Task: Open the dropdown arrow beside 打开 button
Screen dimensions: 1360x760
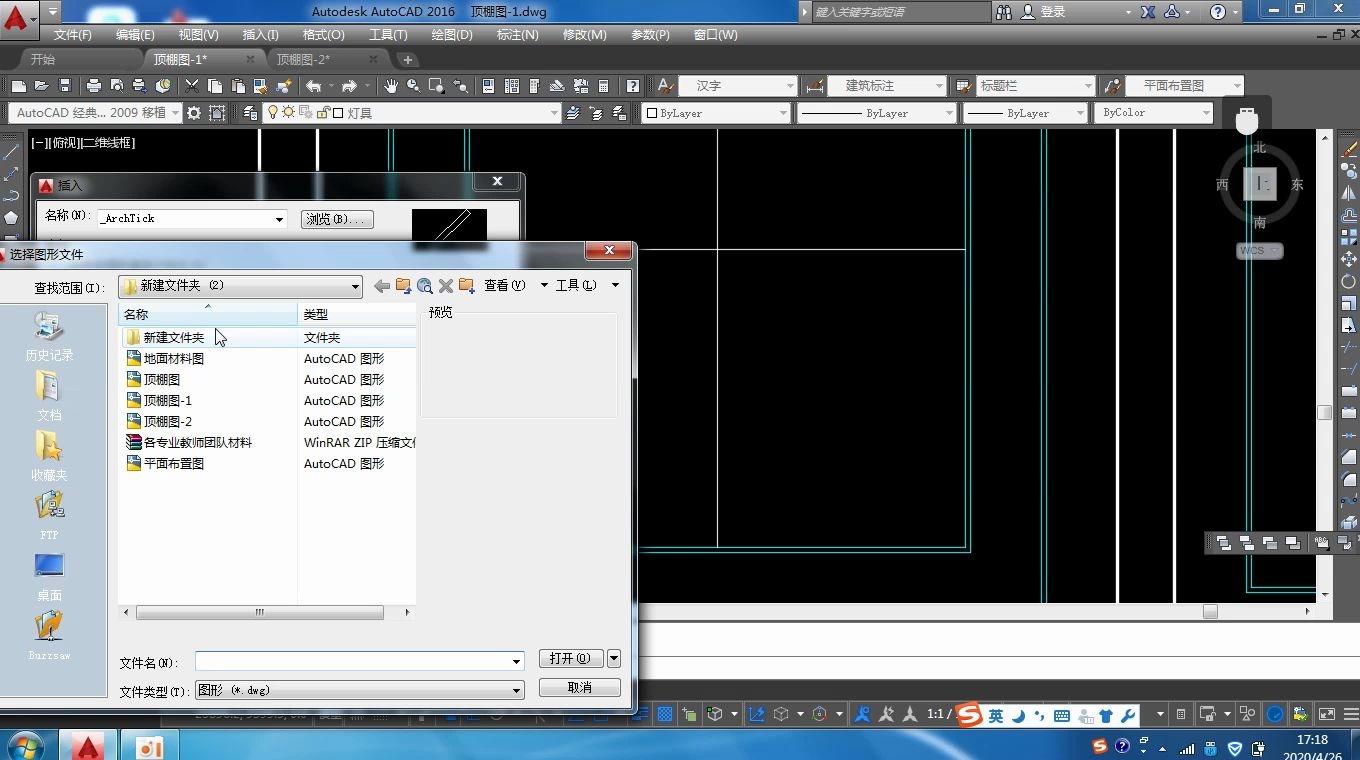Action: 614,658
